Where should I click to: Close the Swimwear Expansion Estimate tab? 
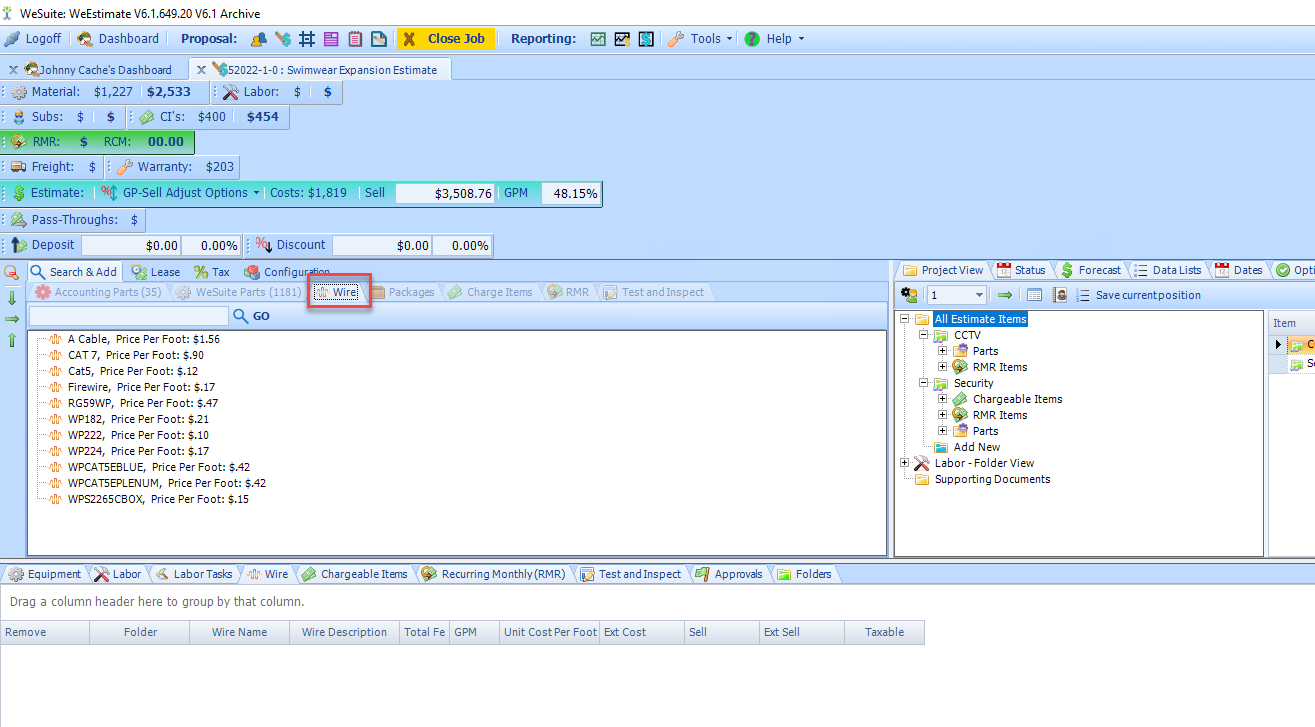click(x=201, y=70)
